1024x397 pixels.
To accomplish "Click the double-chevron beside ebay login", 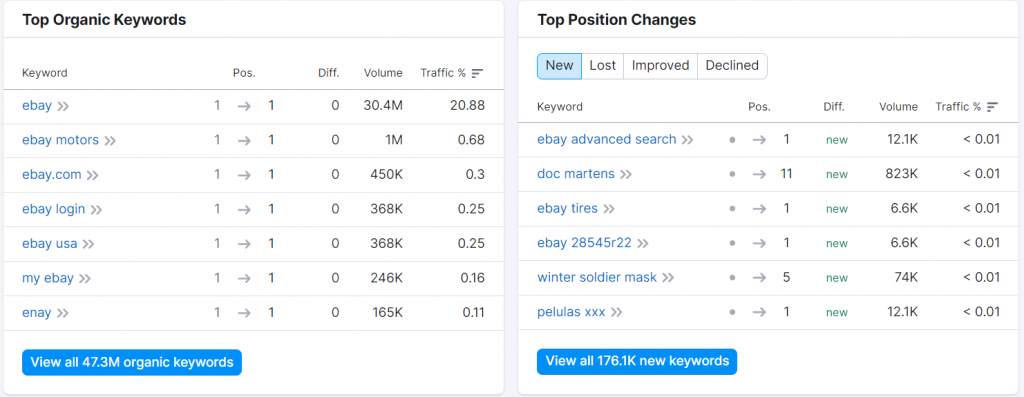I will [97, 210].
